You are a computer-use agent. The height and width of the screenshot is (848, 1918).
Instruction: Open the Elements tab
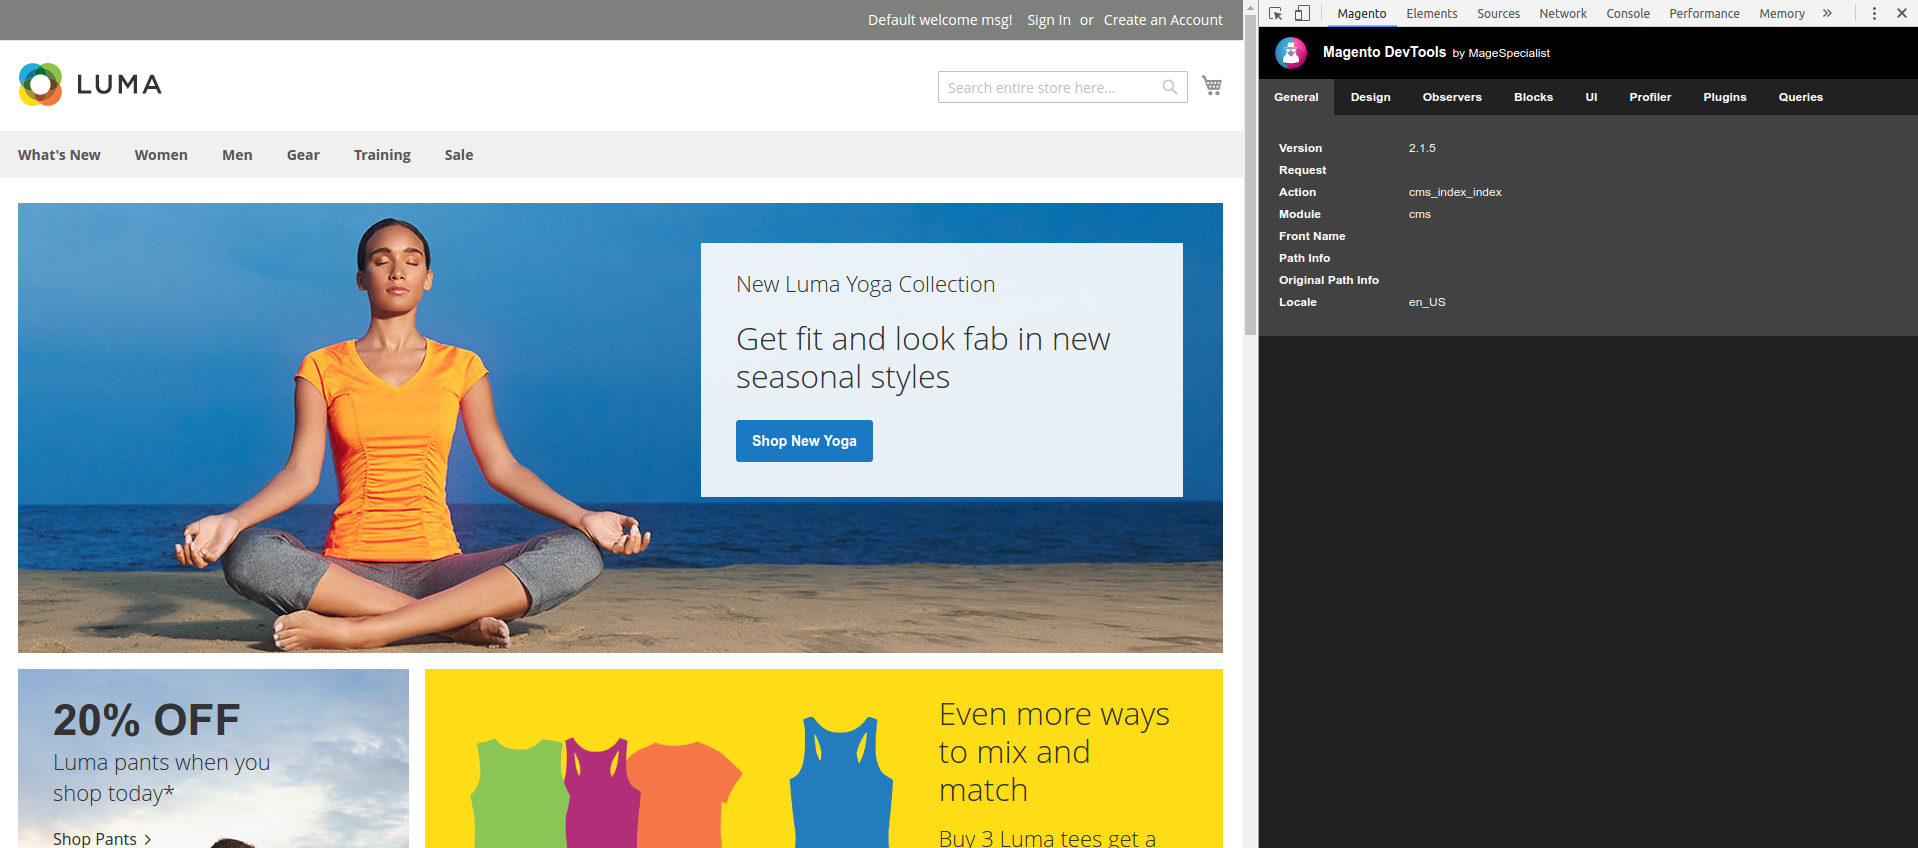click(1432, 13)
